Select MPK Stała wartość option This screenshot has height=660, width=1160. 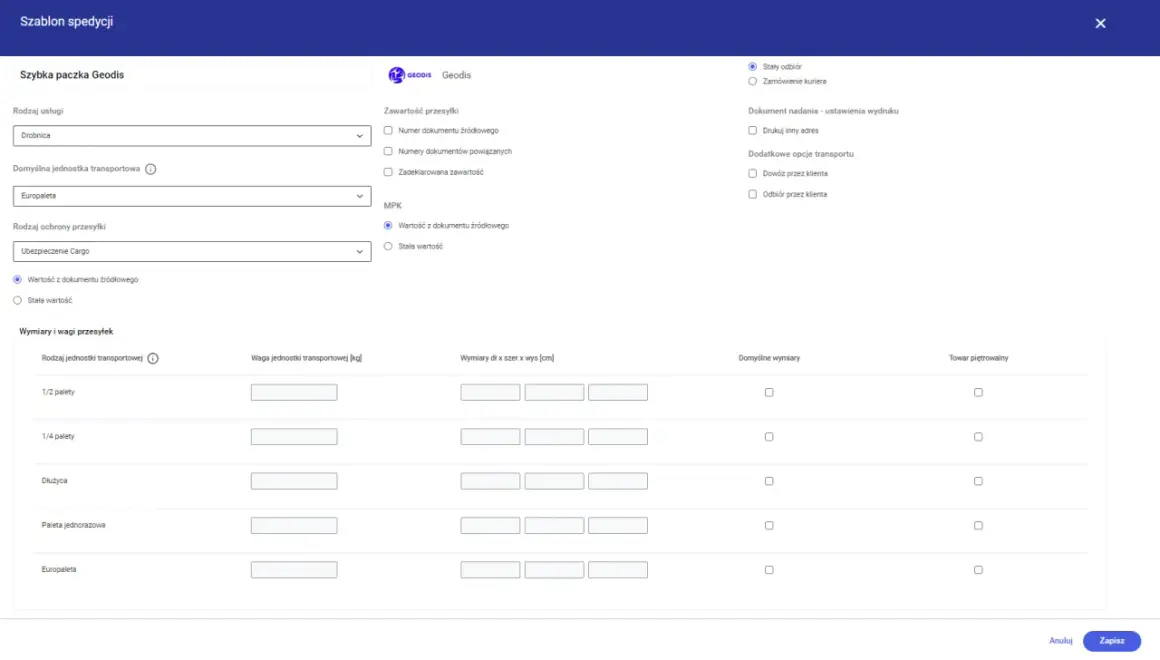[x=388, y=246]
